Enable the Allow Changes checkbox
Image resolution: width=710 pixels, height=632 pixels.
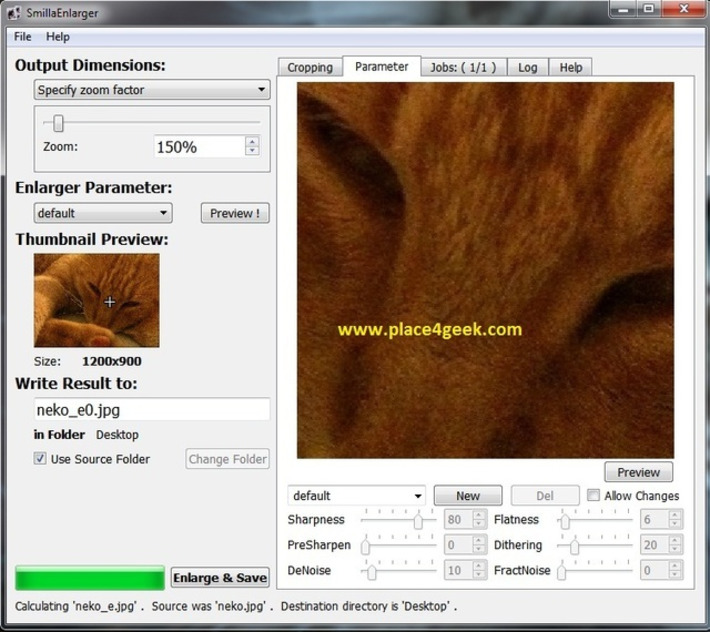(593, 495)
